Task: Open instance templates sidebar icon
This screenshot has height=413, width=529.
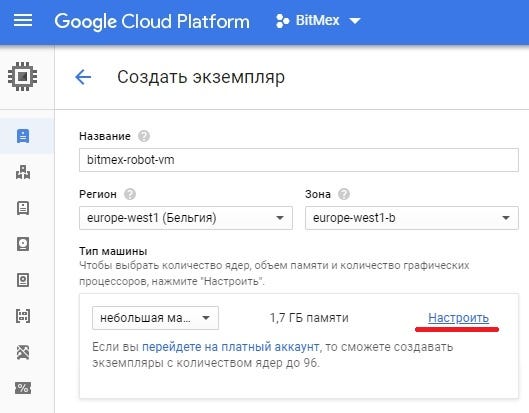Action: coord(23,208)
